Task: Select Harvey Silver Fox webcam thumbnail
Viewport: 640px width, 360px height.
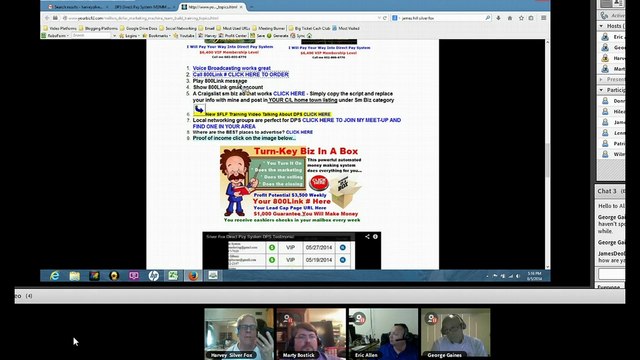Action: pos(239,334)
